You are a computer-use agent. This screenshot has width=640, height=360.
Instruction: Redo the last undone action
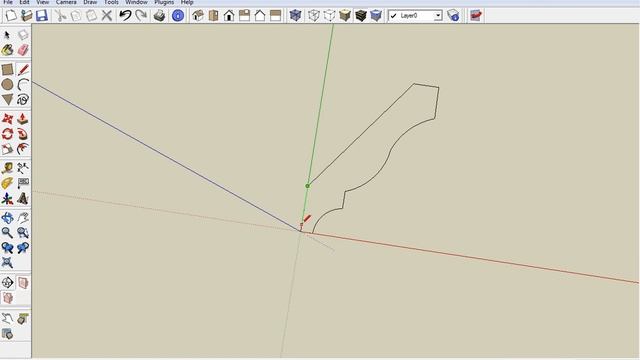141,16
